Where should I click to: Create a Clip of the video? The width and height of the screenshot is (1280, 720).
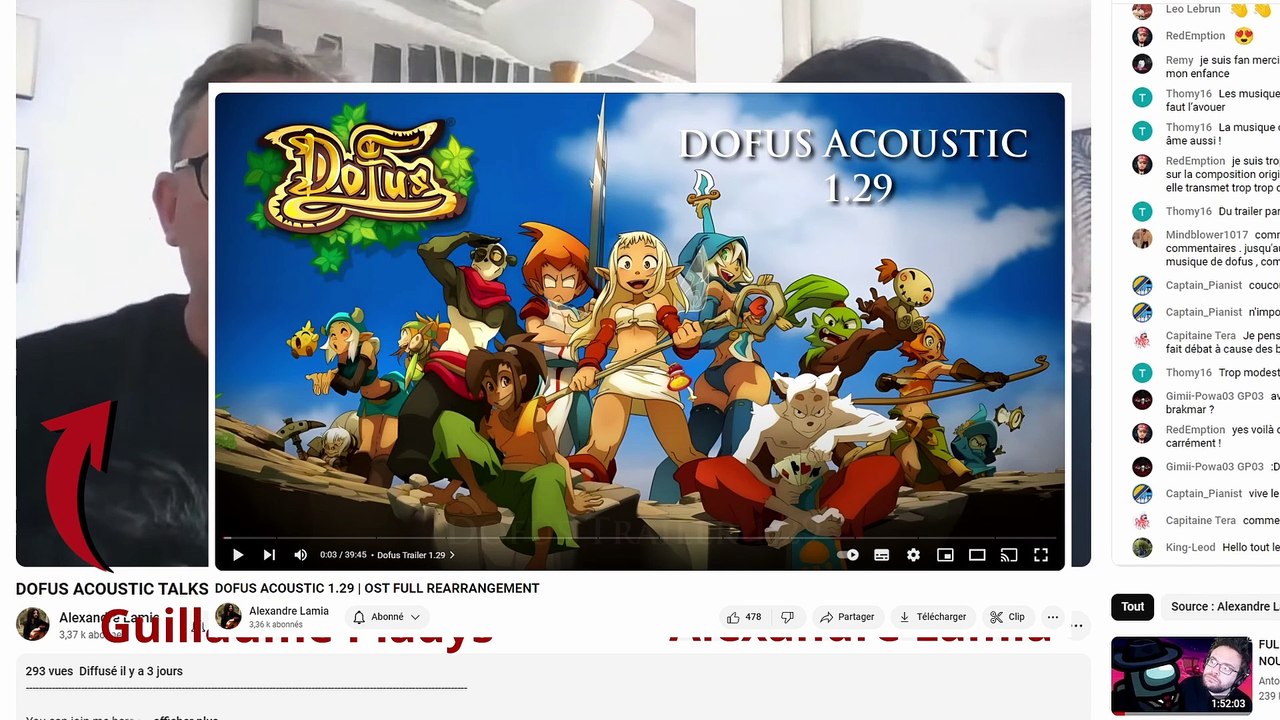tap(1007, 617)
